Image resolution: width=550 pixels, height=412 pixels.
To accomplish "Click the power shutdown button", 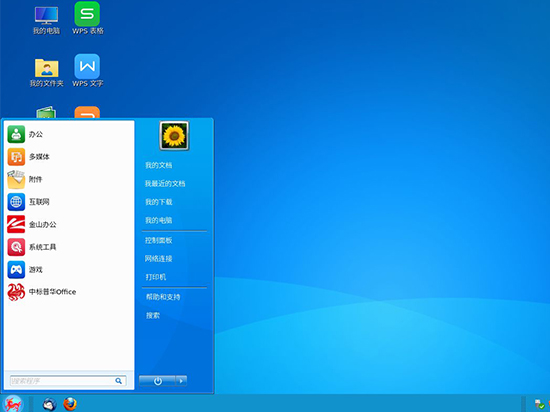I will pos(157,381).
